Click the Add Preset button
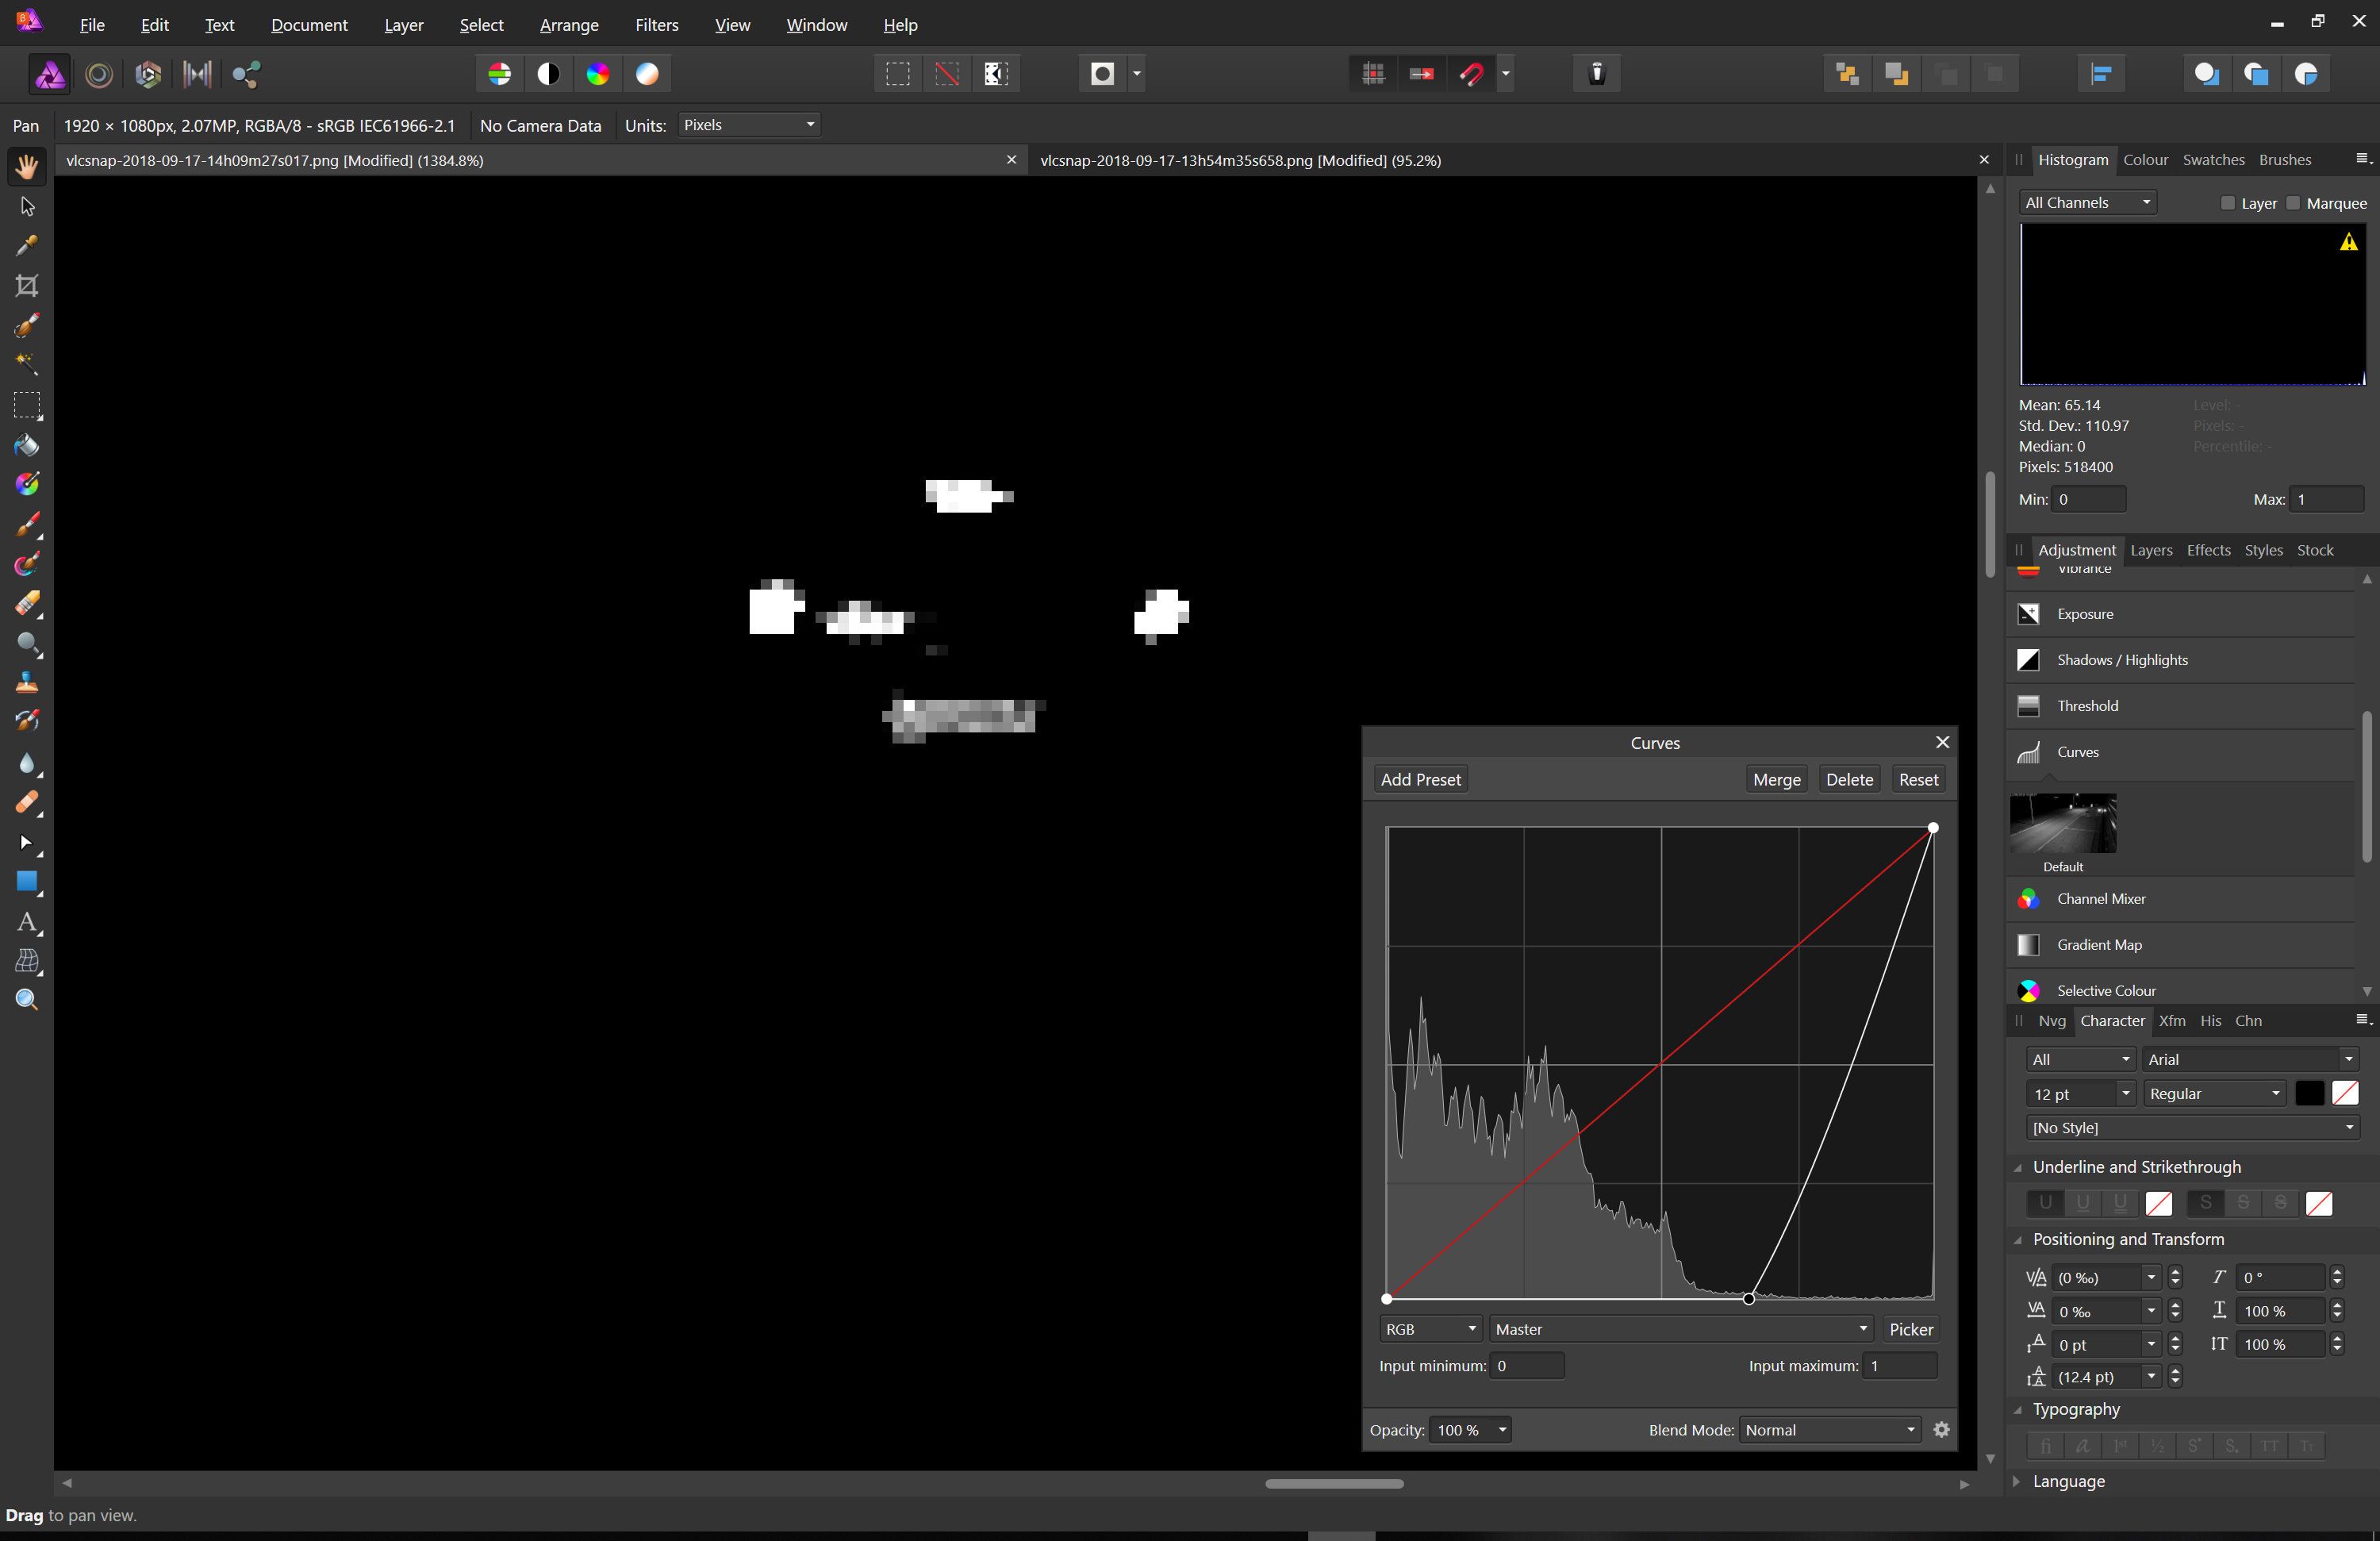 pyautogui.click(x=1420, y=779)
